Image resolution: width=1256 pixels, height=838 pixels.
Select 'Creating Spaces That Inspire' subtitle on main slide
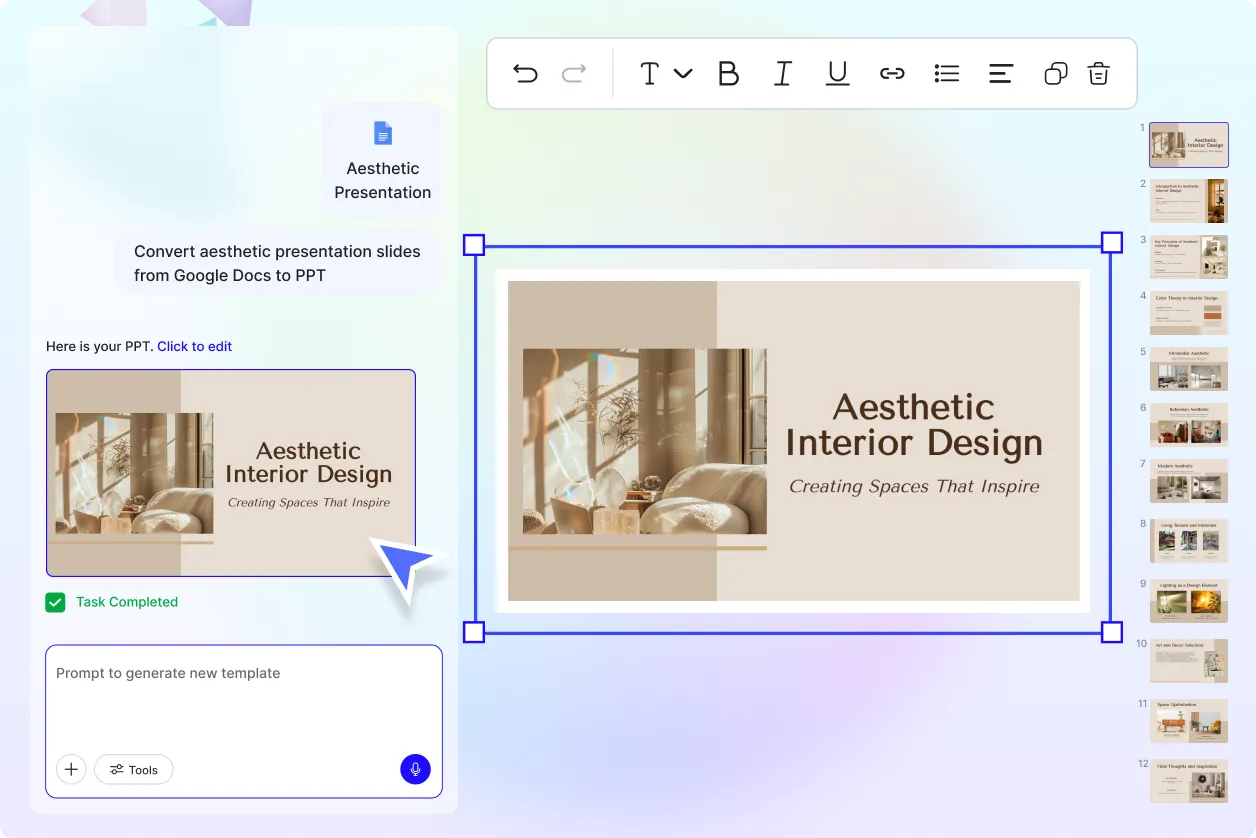click(x=914, y=487)
